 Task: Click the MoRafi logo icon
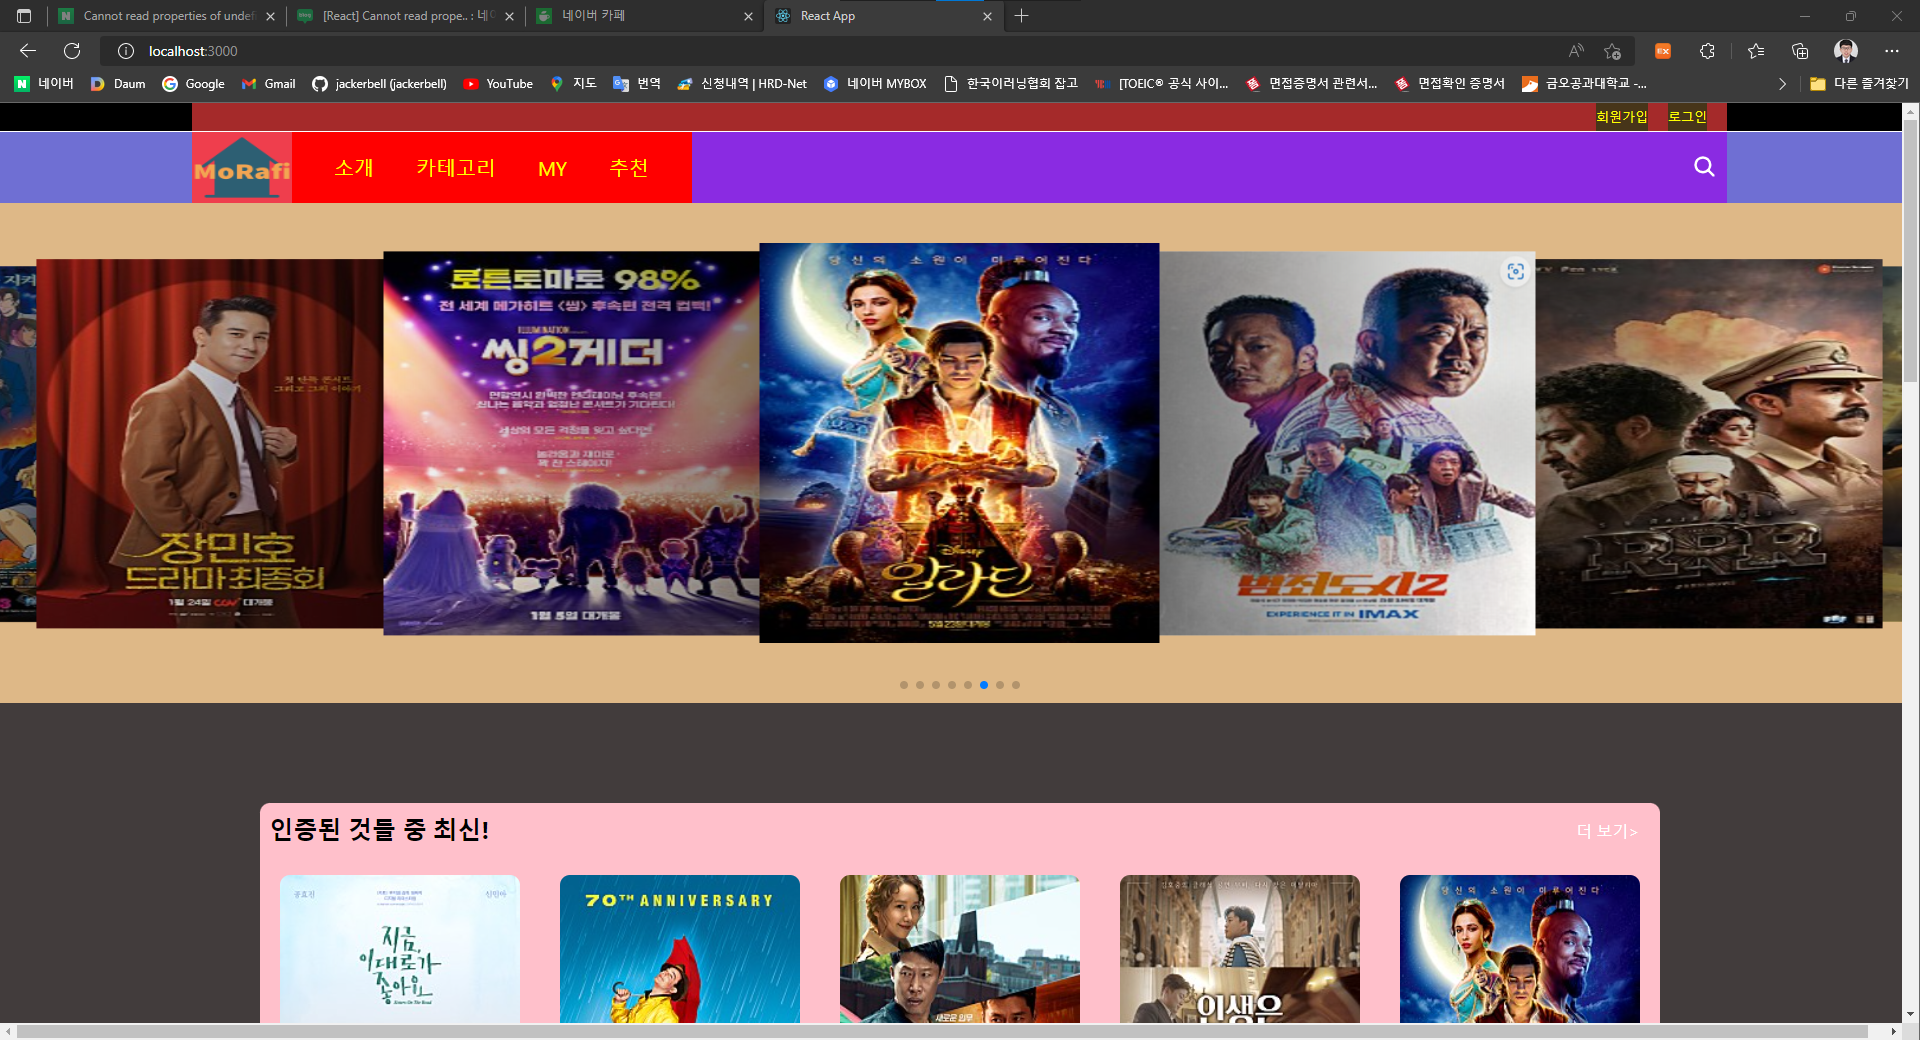(242, 168)
